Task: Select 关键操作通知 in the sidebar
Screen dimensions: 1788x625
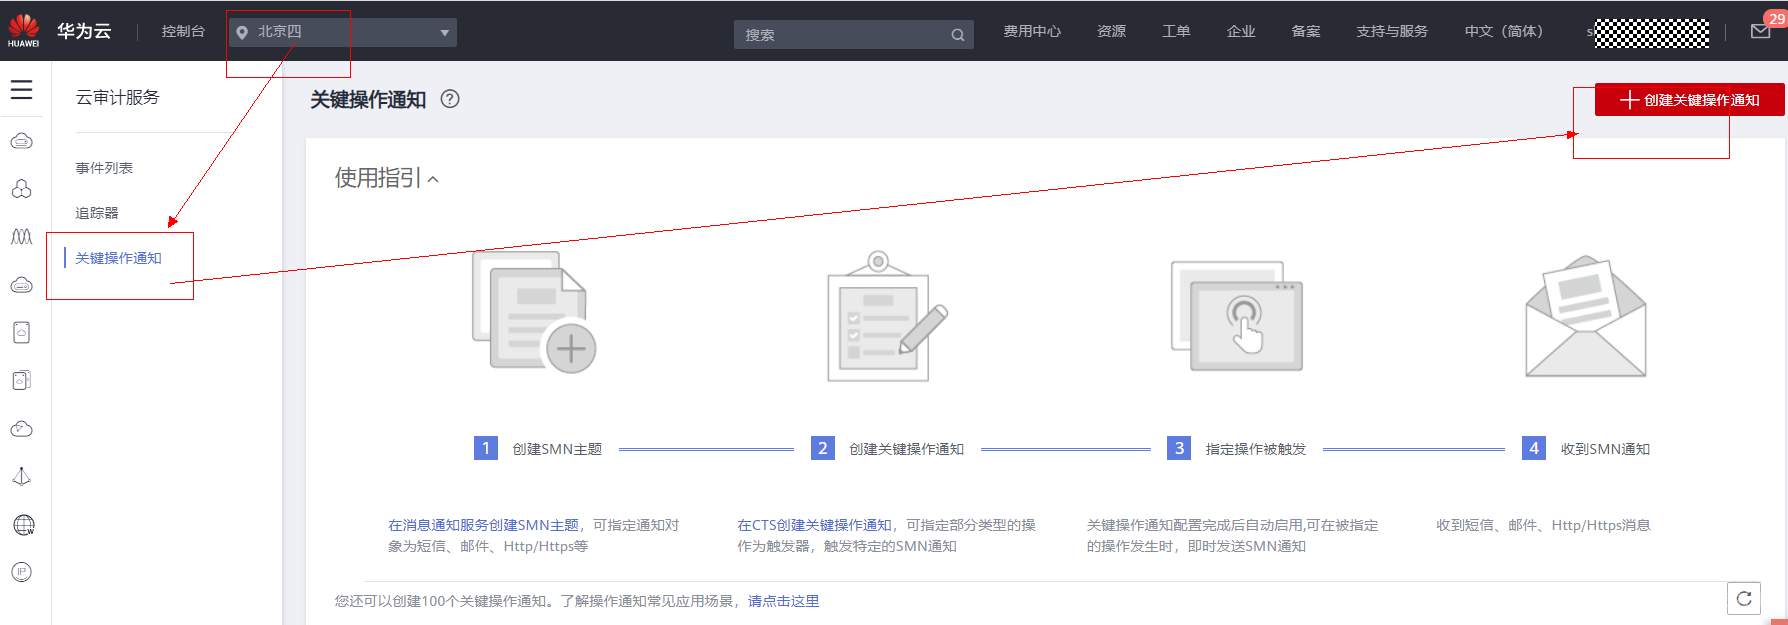Action: point(118,258)
